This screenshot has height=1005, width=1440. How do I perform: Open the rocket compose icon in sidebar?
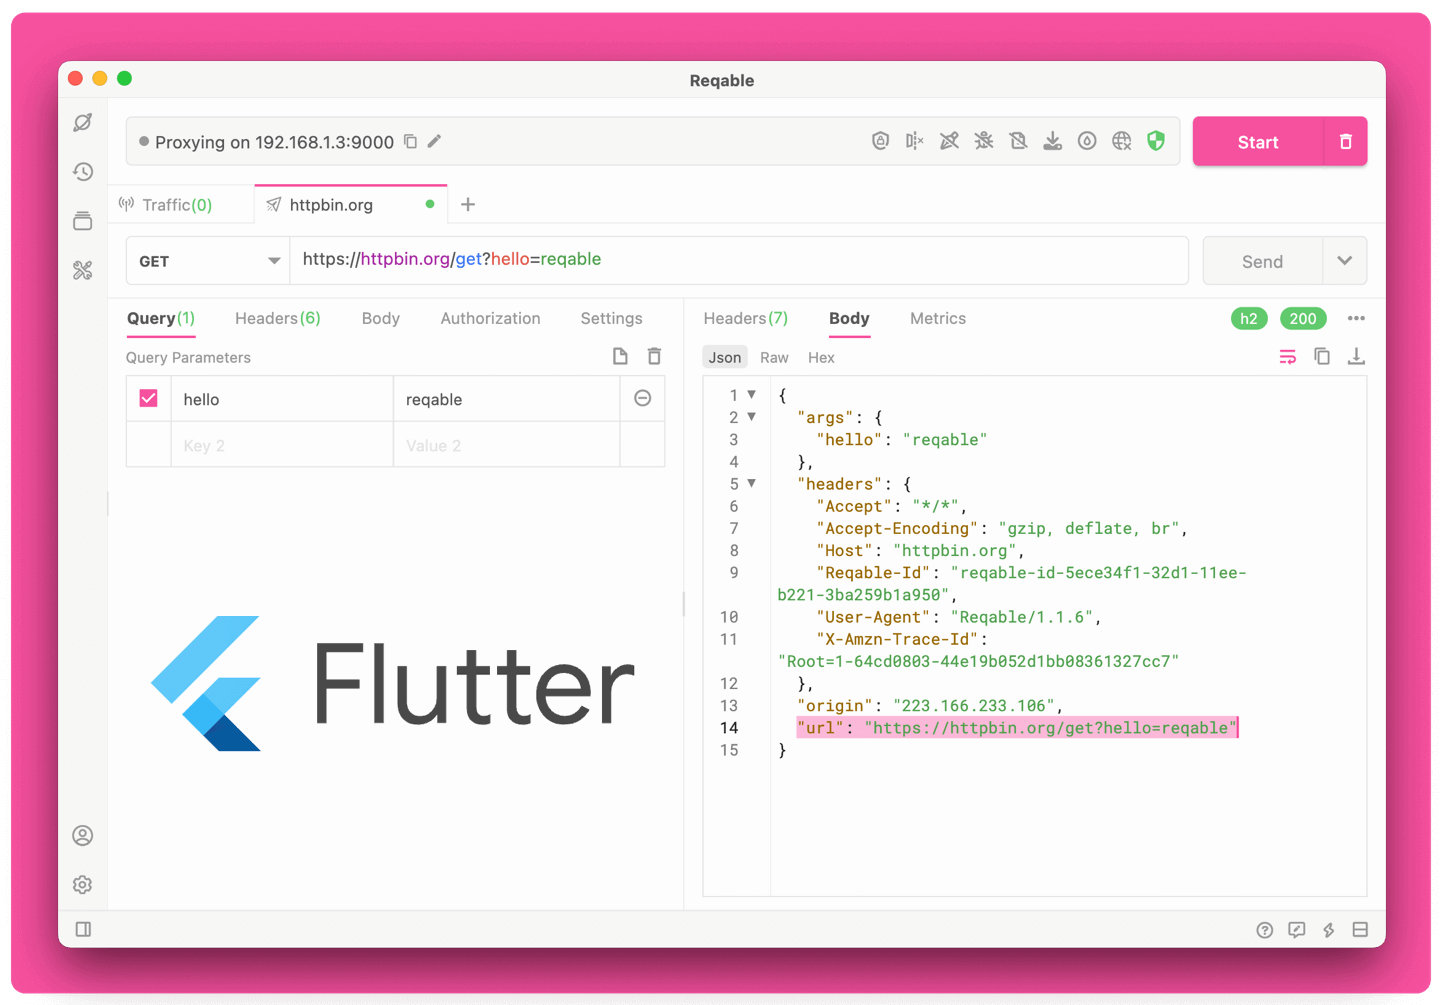pyautogui.click(x=83, y=123)
